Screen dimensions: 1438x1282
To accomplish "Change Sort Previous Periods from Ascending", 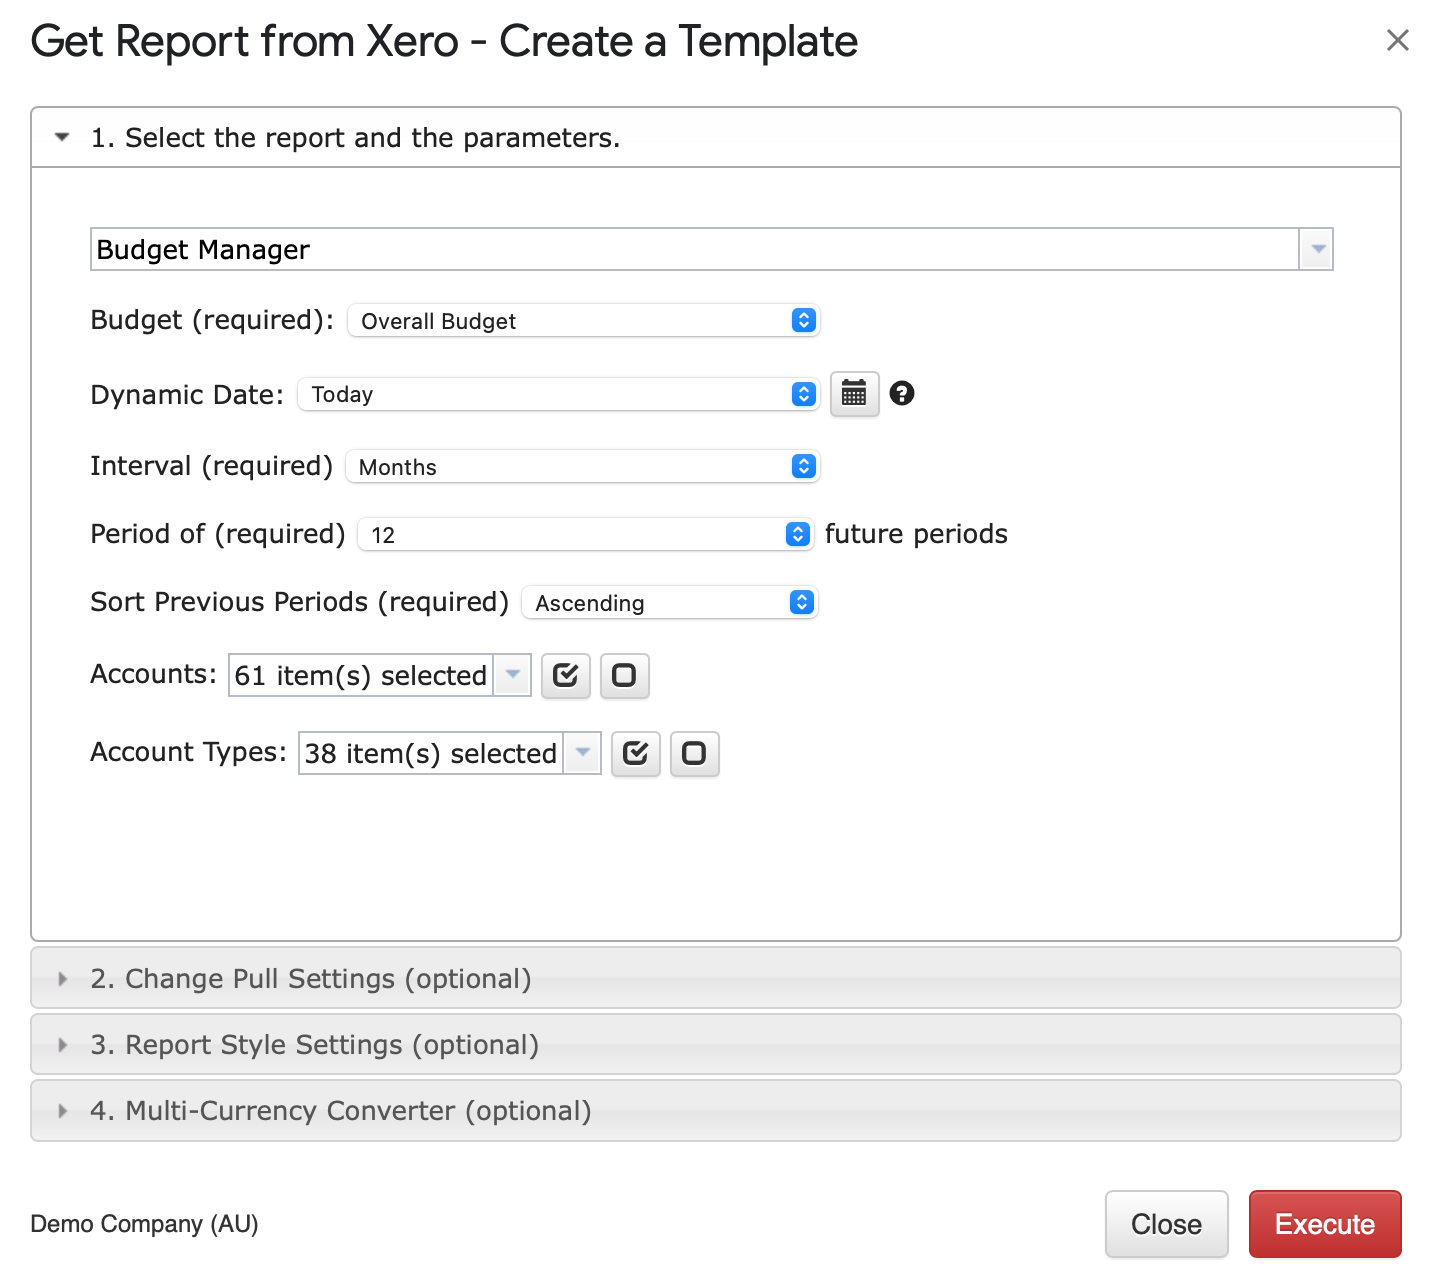I will point(669,603).
